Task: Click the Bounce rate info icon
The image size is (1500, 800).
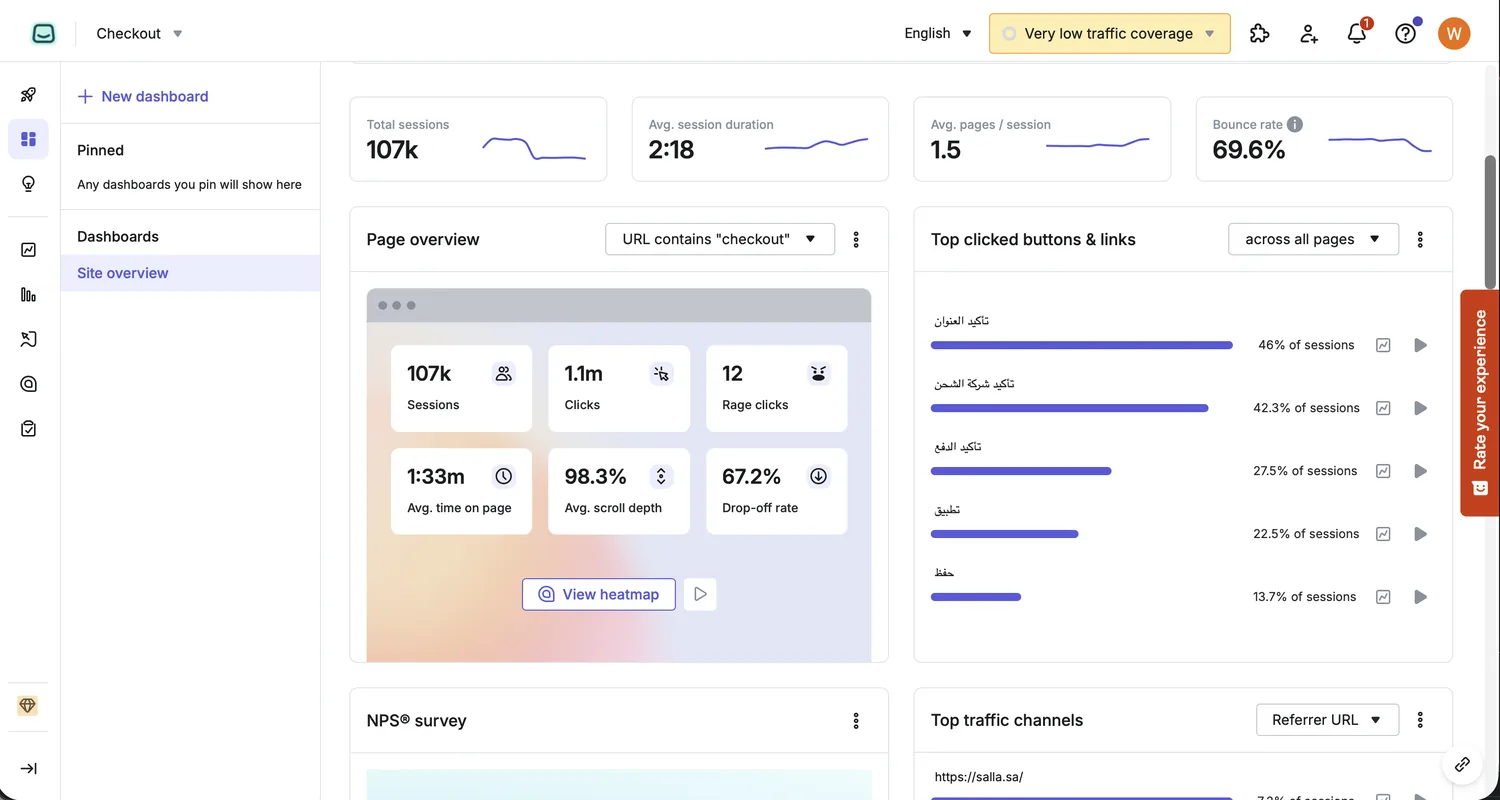Action: (x=1295, y=124)
